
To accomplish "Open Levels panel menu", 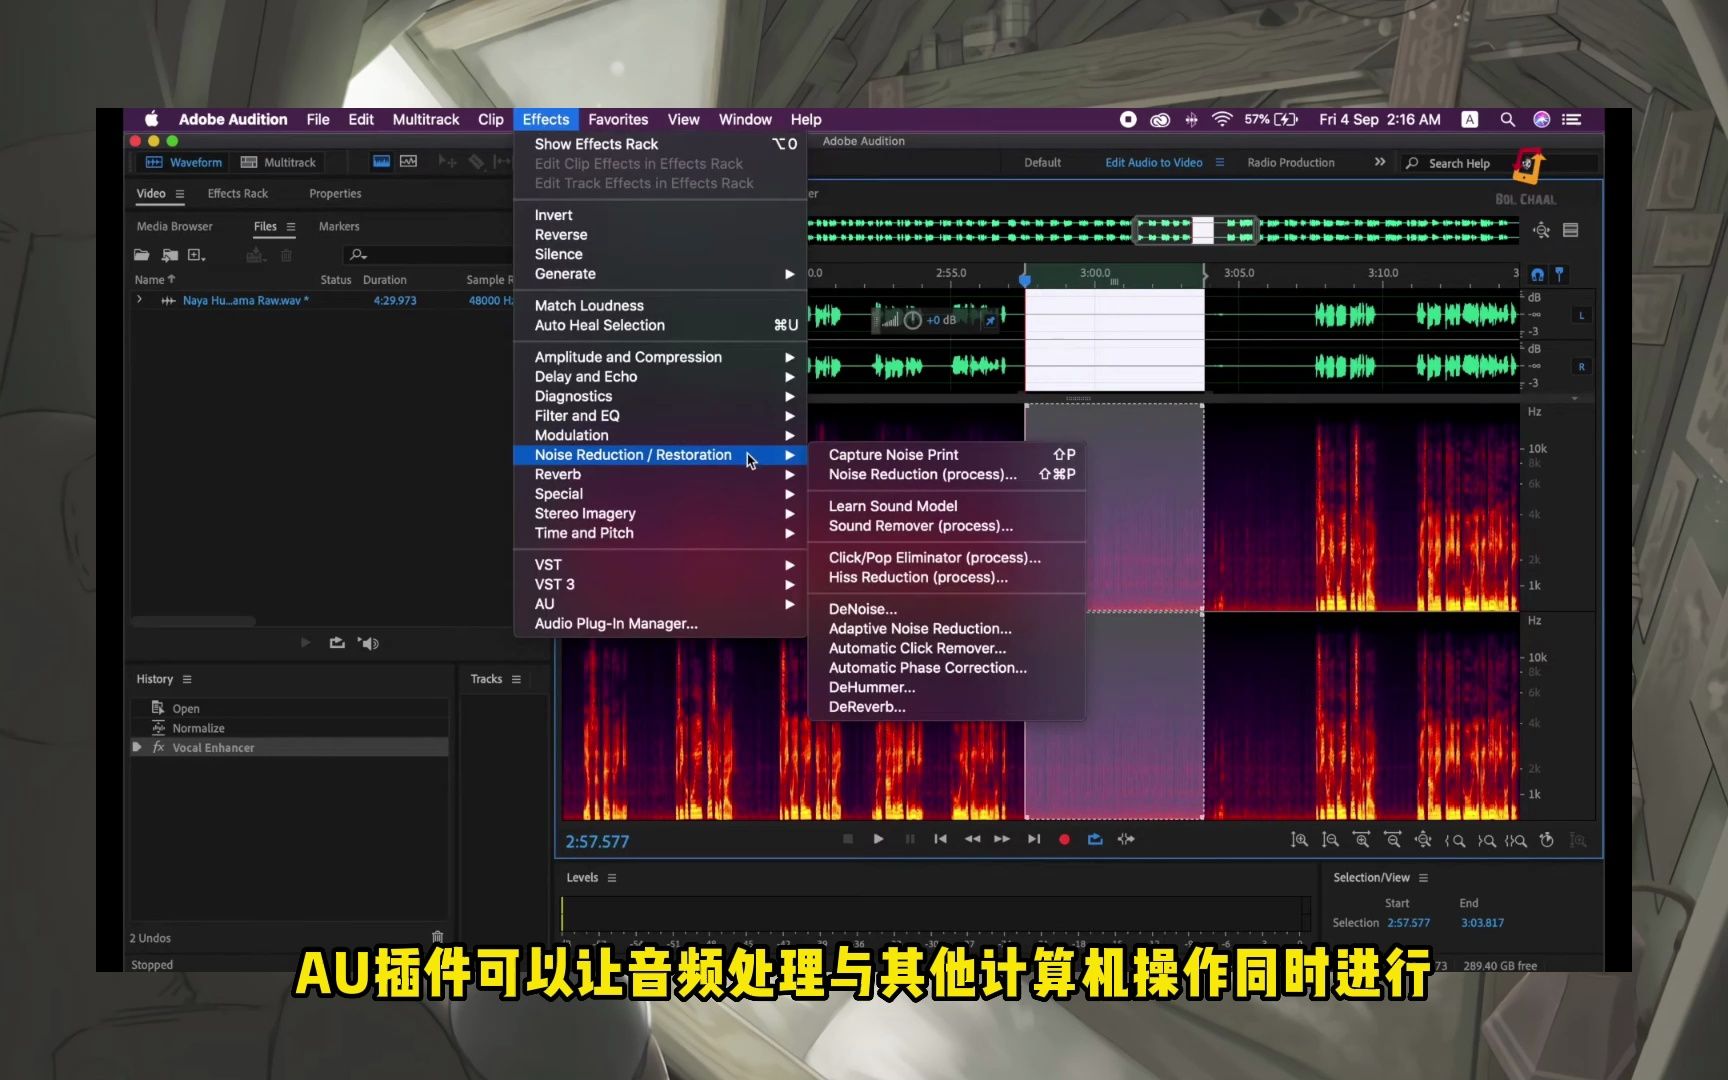I will 612,878.
